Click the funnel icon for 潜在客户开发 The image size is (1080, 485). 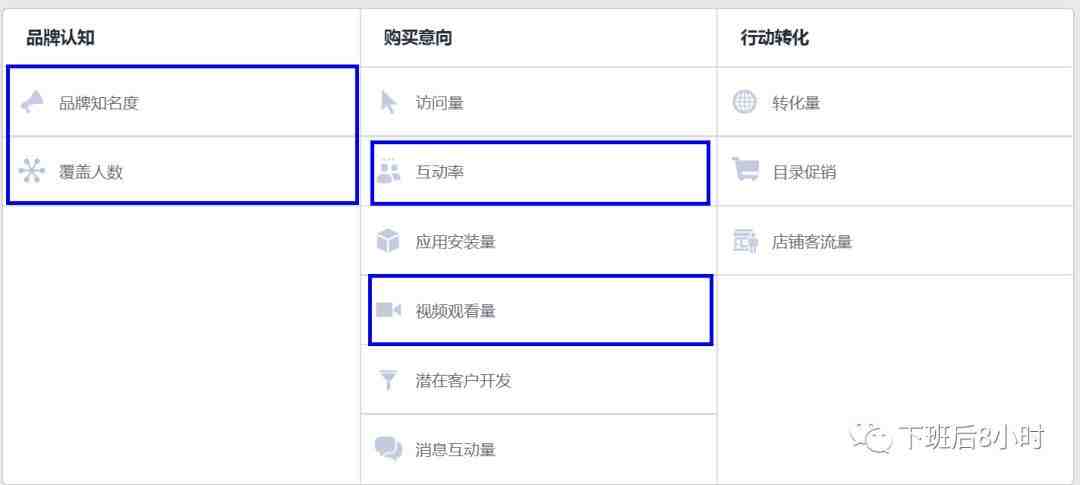pyautogui.click(x=388, y=380)
